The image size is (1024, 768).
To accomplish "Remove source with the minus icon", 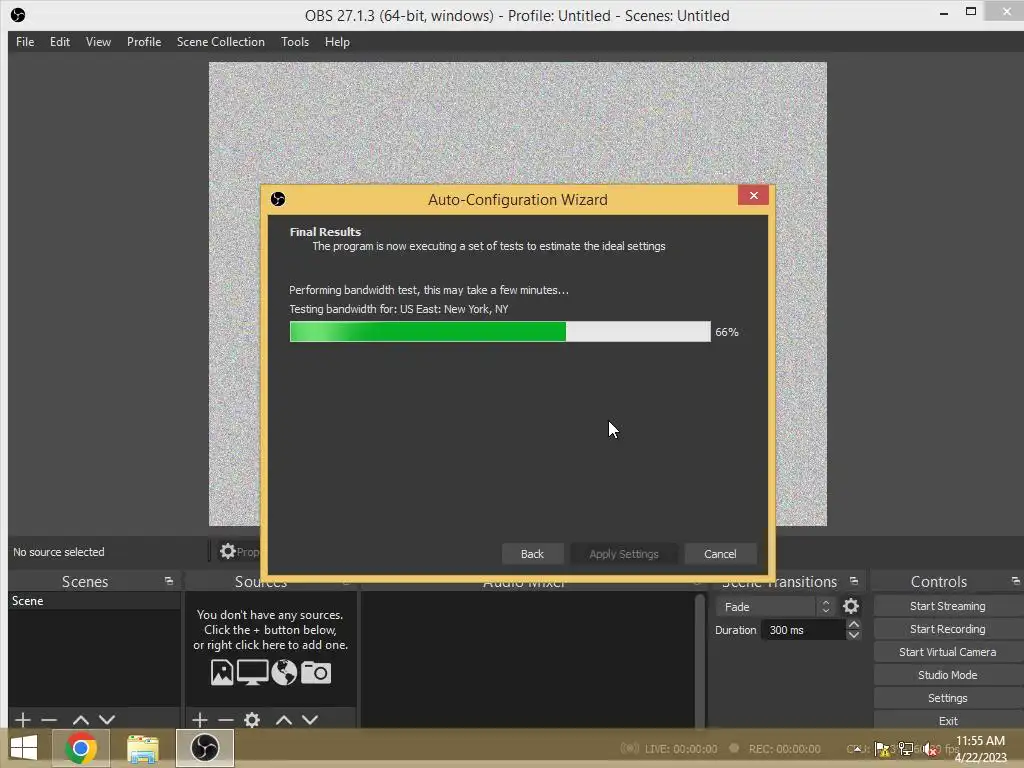I will [226, 720].
